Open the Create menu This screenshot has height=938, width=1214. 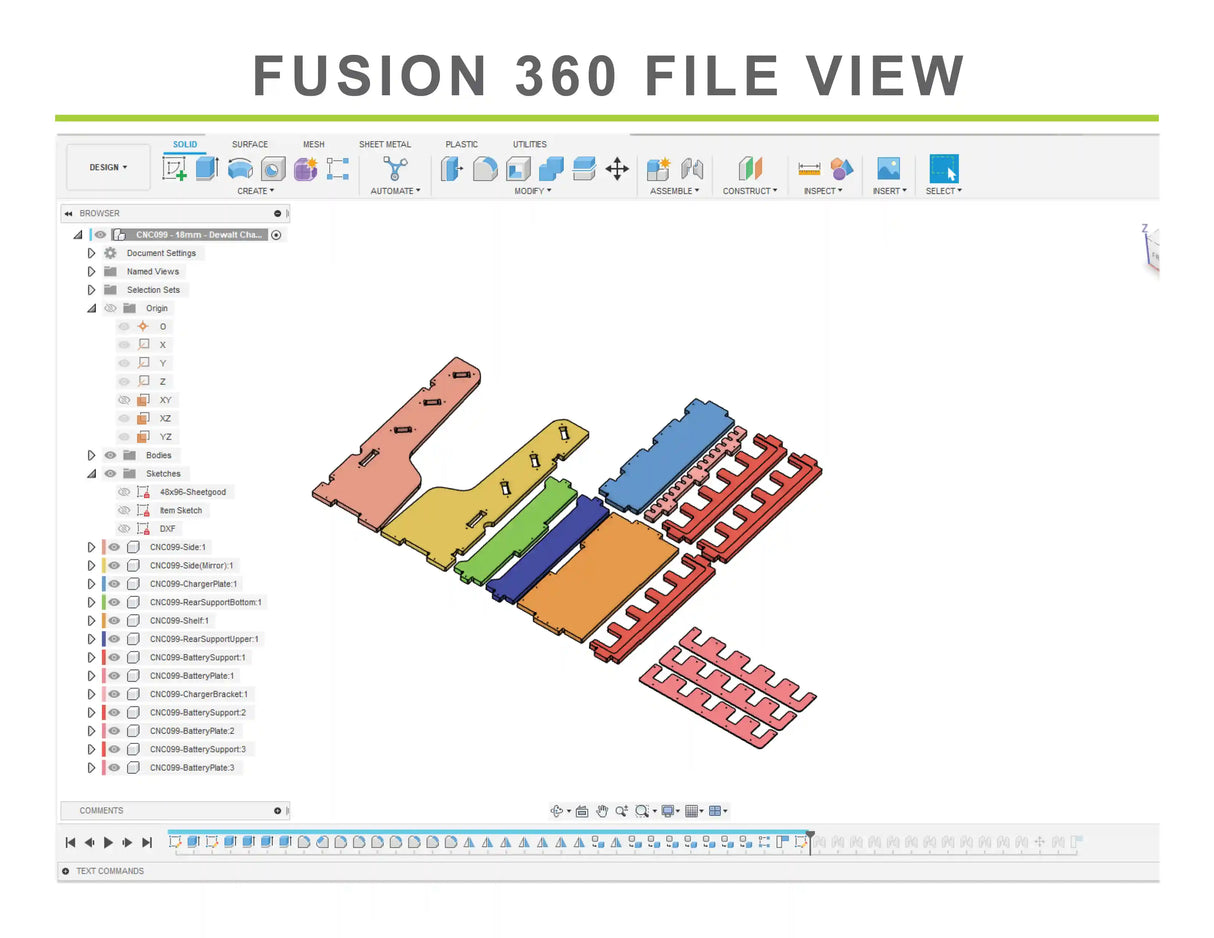(x=256, y=191)
